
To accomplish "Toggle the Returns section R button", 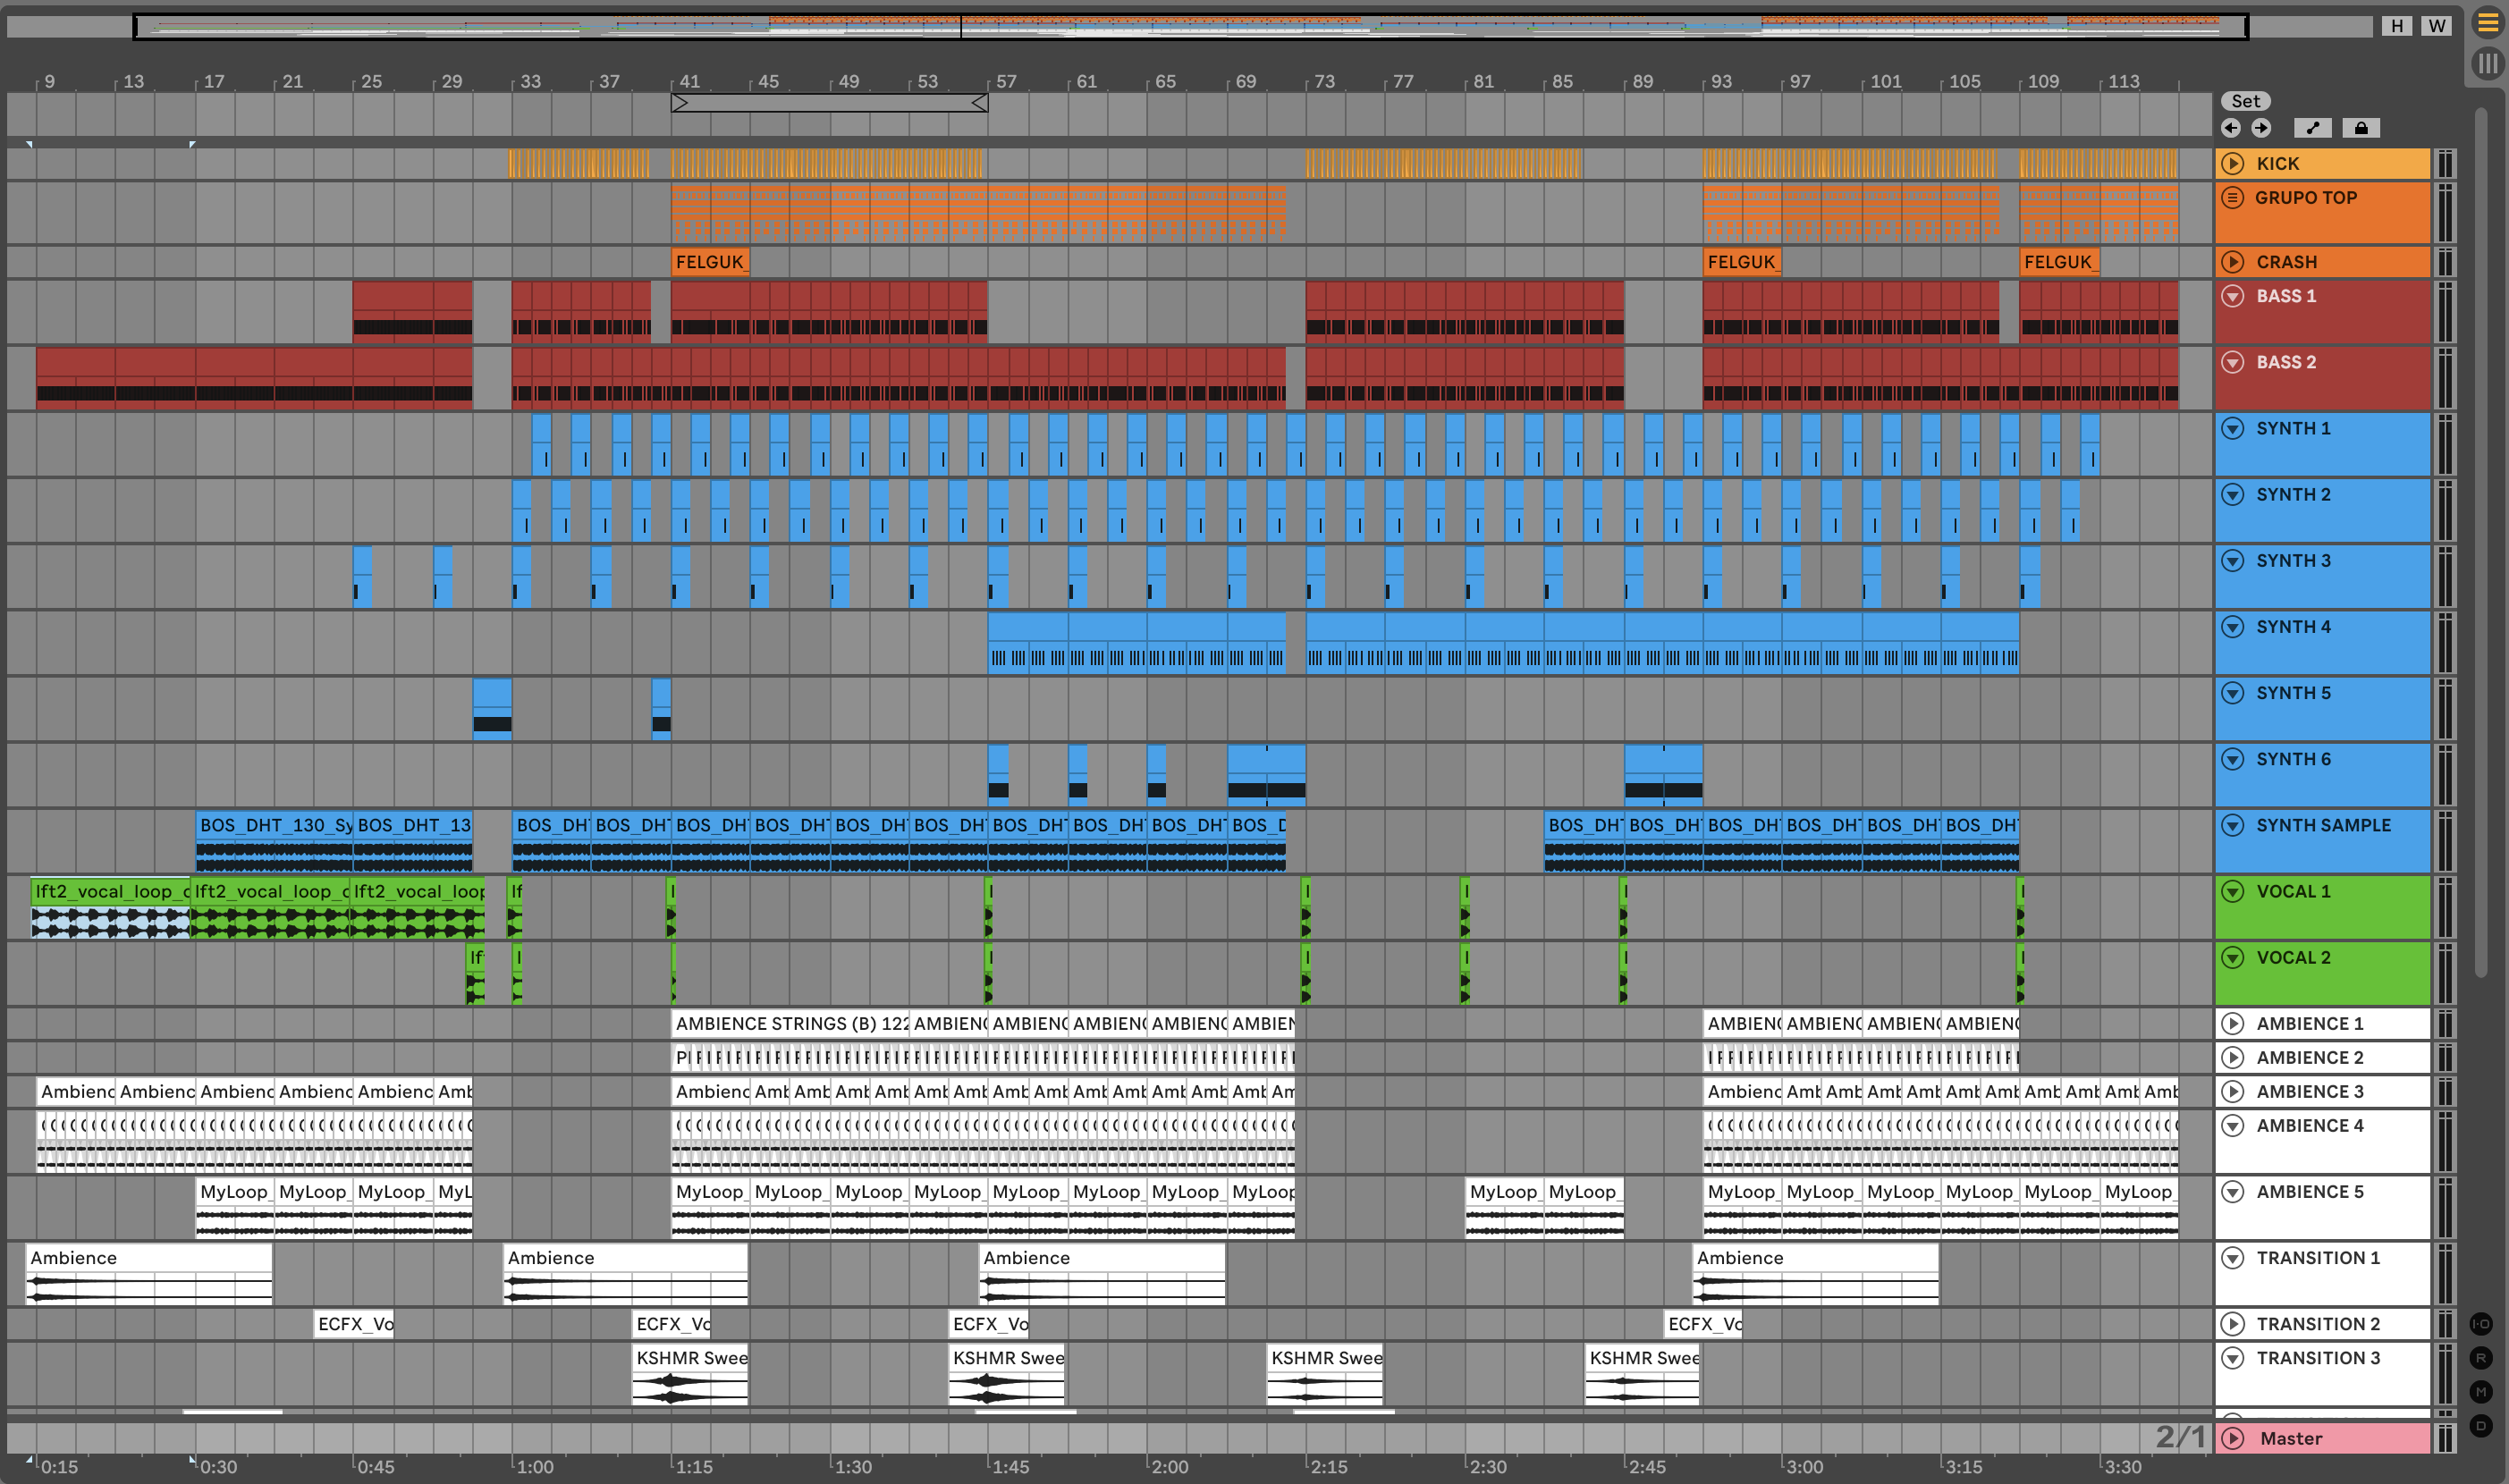I will (x=2481, y=1358).
